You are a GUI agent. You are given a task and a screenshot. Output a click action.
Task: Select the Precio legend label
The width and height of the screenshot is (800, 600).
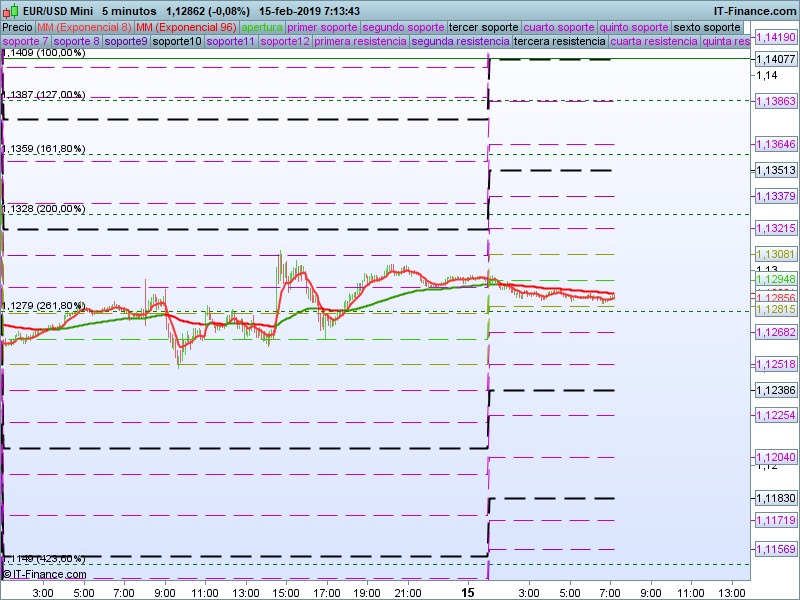(17, 27)
